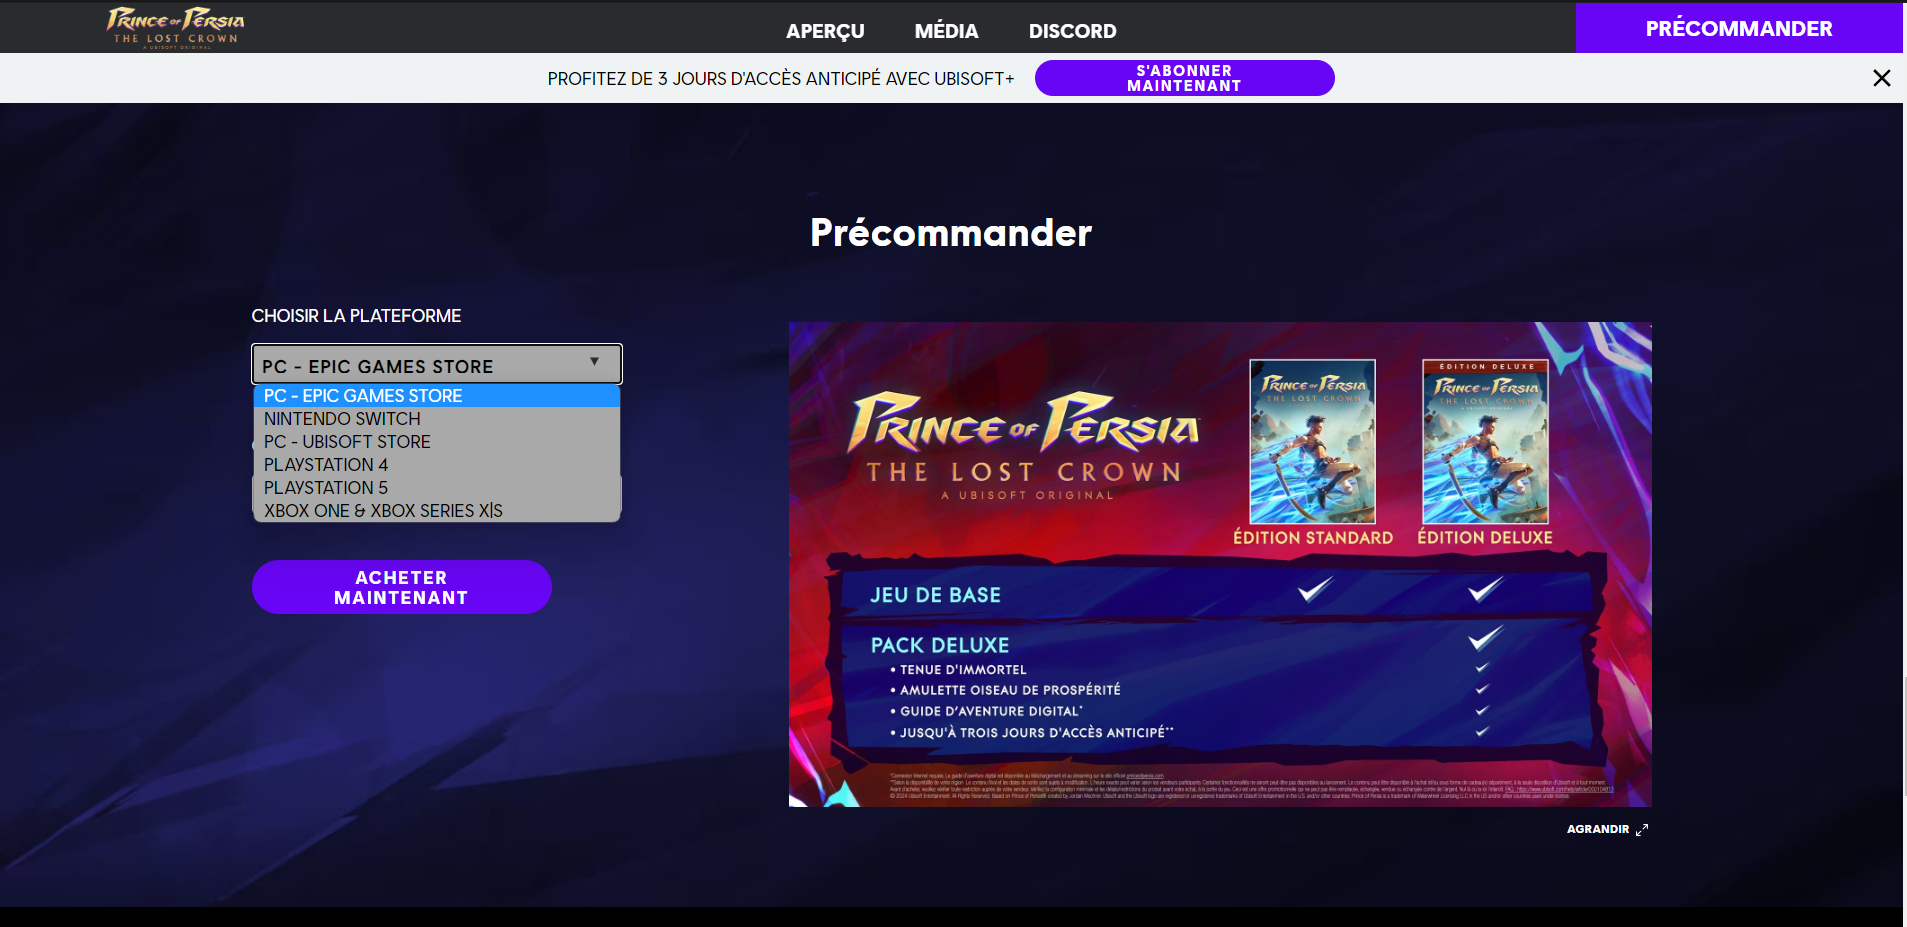Click the AGRANDIR expand arrows icon
Screen dimensions: 1907x927
tap(1641, 829)
